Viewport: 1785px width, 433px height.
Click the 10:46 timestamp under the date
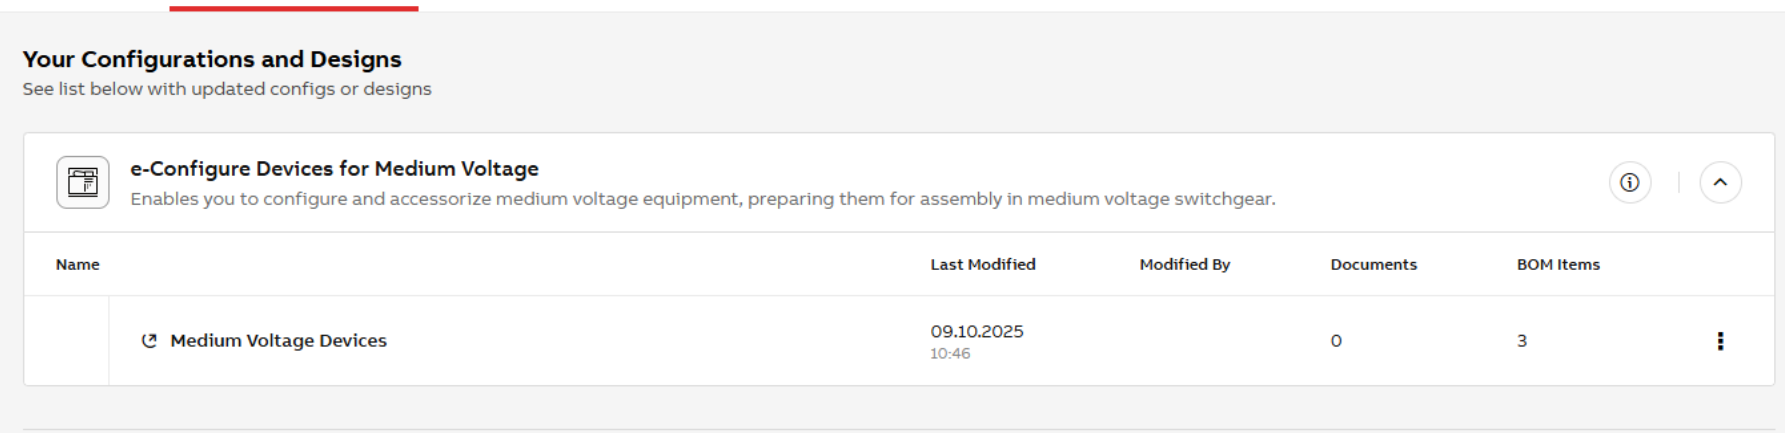pos(950,354)
